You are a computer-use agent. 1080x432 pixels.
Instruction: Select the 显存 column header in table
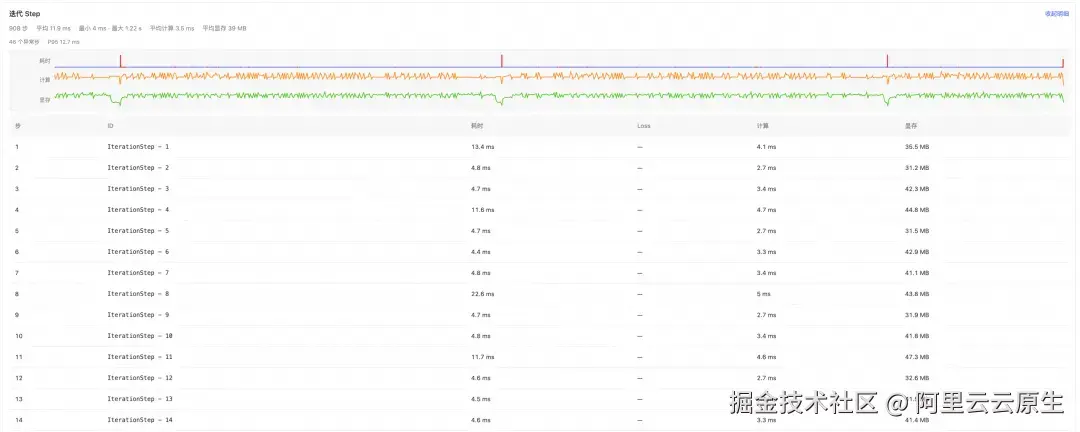[x=911, y=126]
